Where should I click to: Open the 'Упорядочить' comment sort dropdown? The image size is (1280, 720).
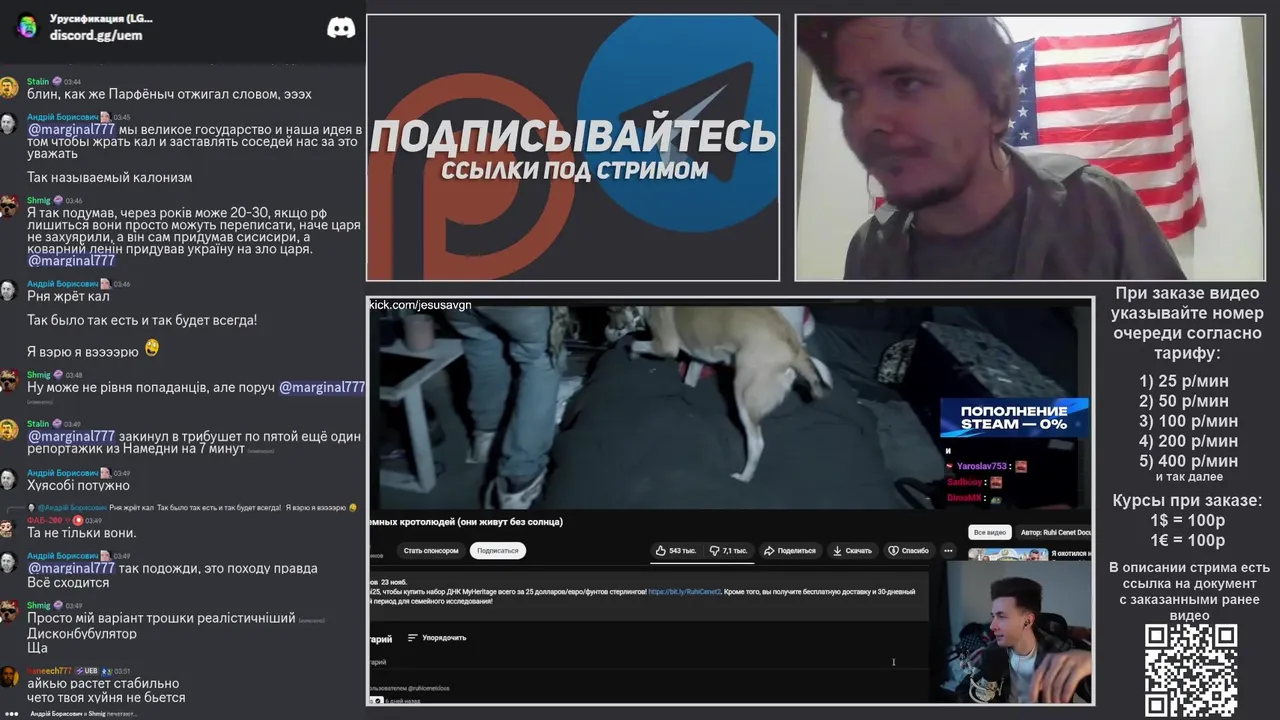(437, 637)
